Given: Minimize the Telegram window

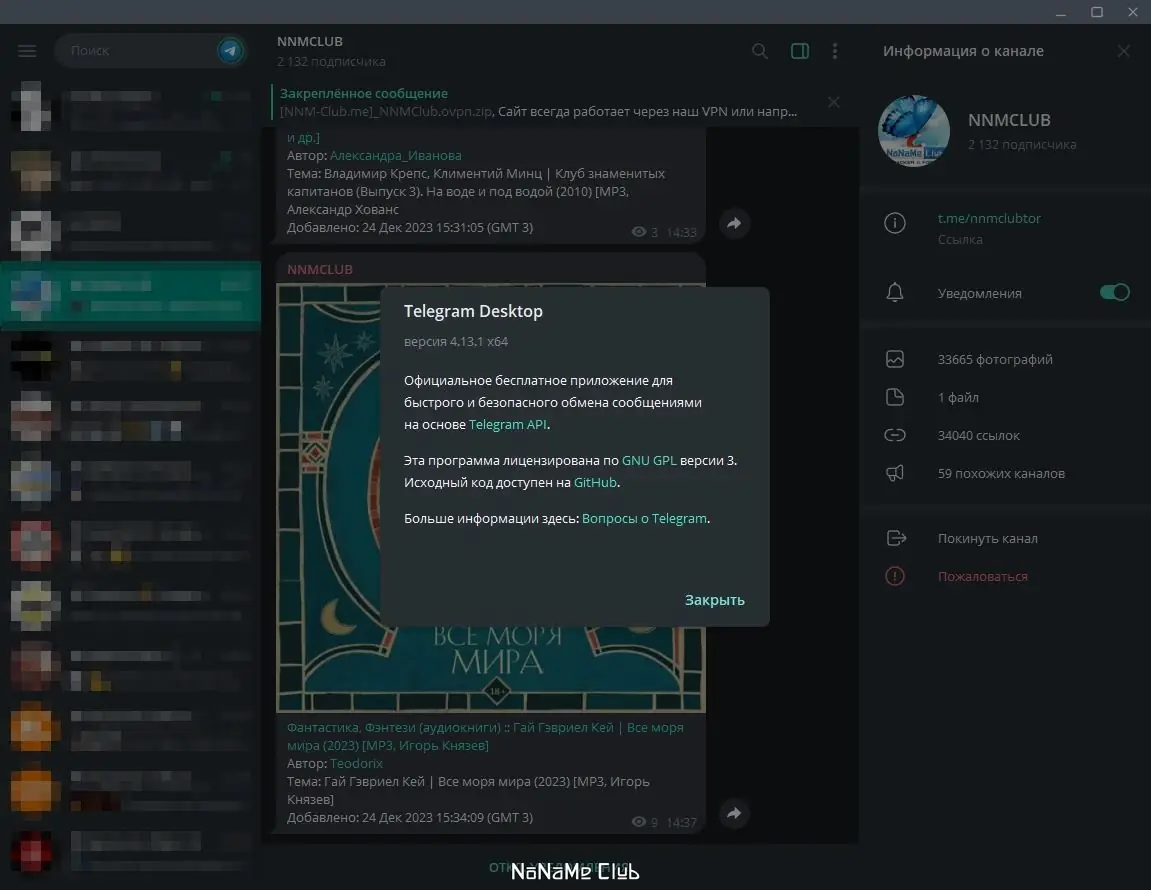Looking at the screenshot, I should [x=1061, y=12].
